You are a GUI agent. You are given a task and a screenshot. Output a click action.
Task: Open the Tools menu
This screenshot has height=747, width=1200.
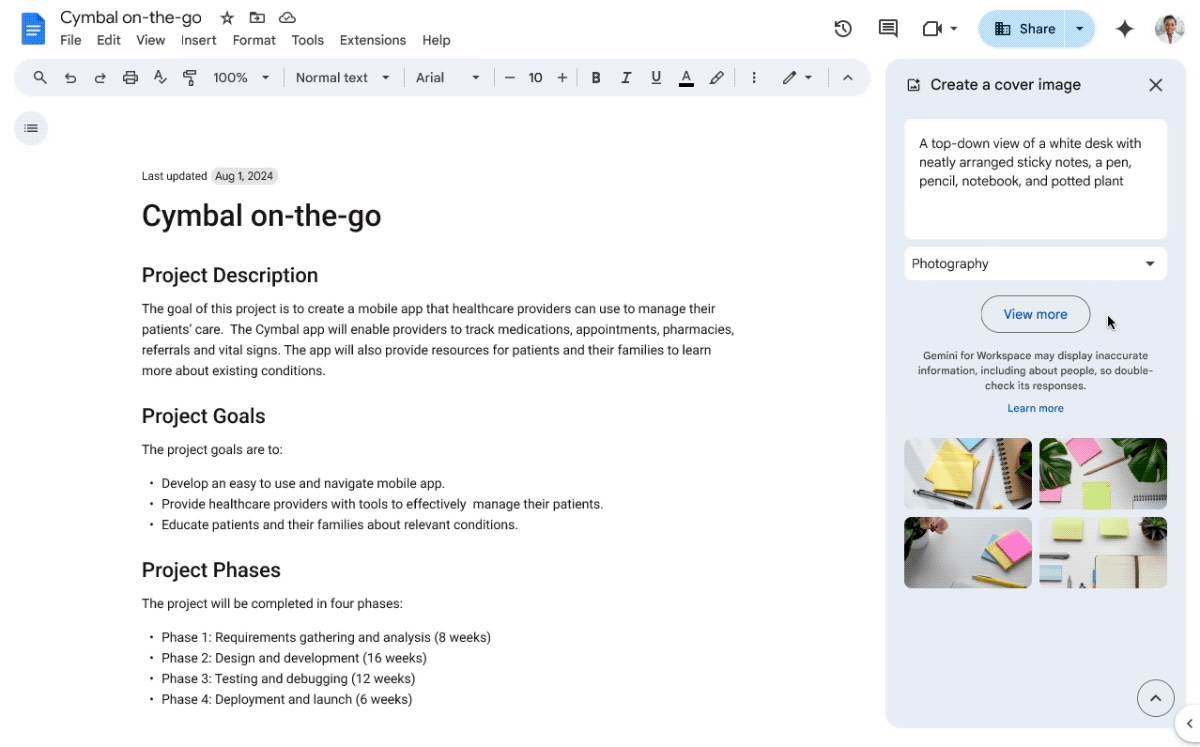tap(307, 40)
